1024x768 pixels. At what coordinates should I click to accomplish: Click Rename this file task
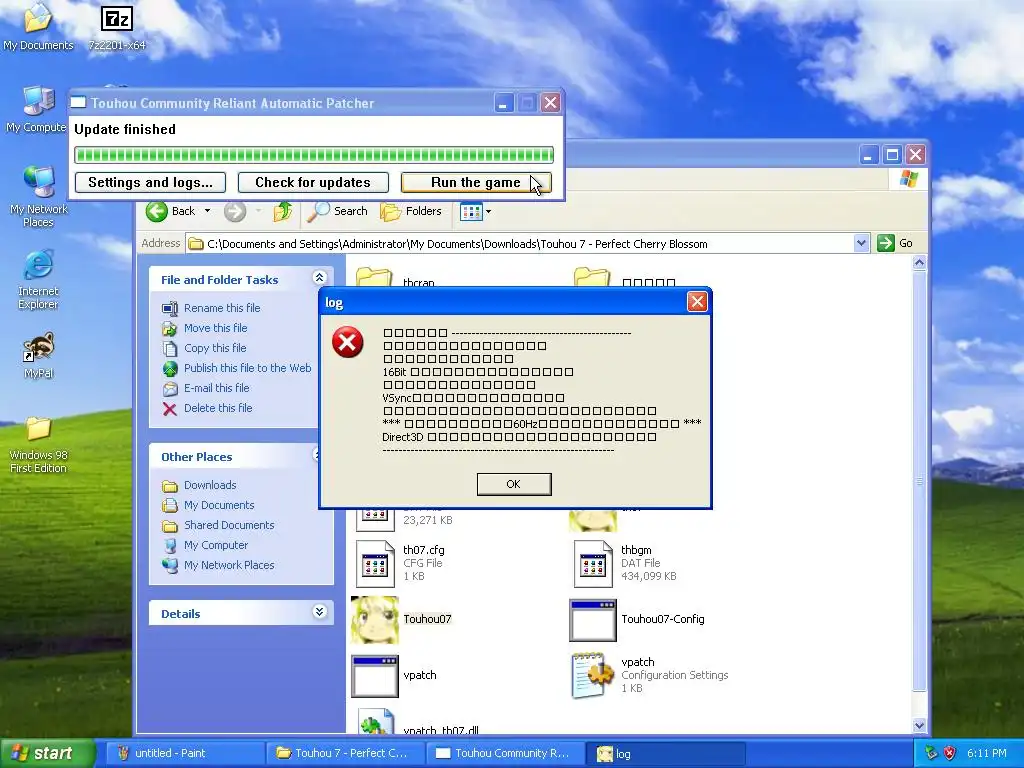(x=222, y=308)
